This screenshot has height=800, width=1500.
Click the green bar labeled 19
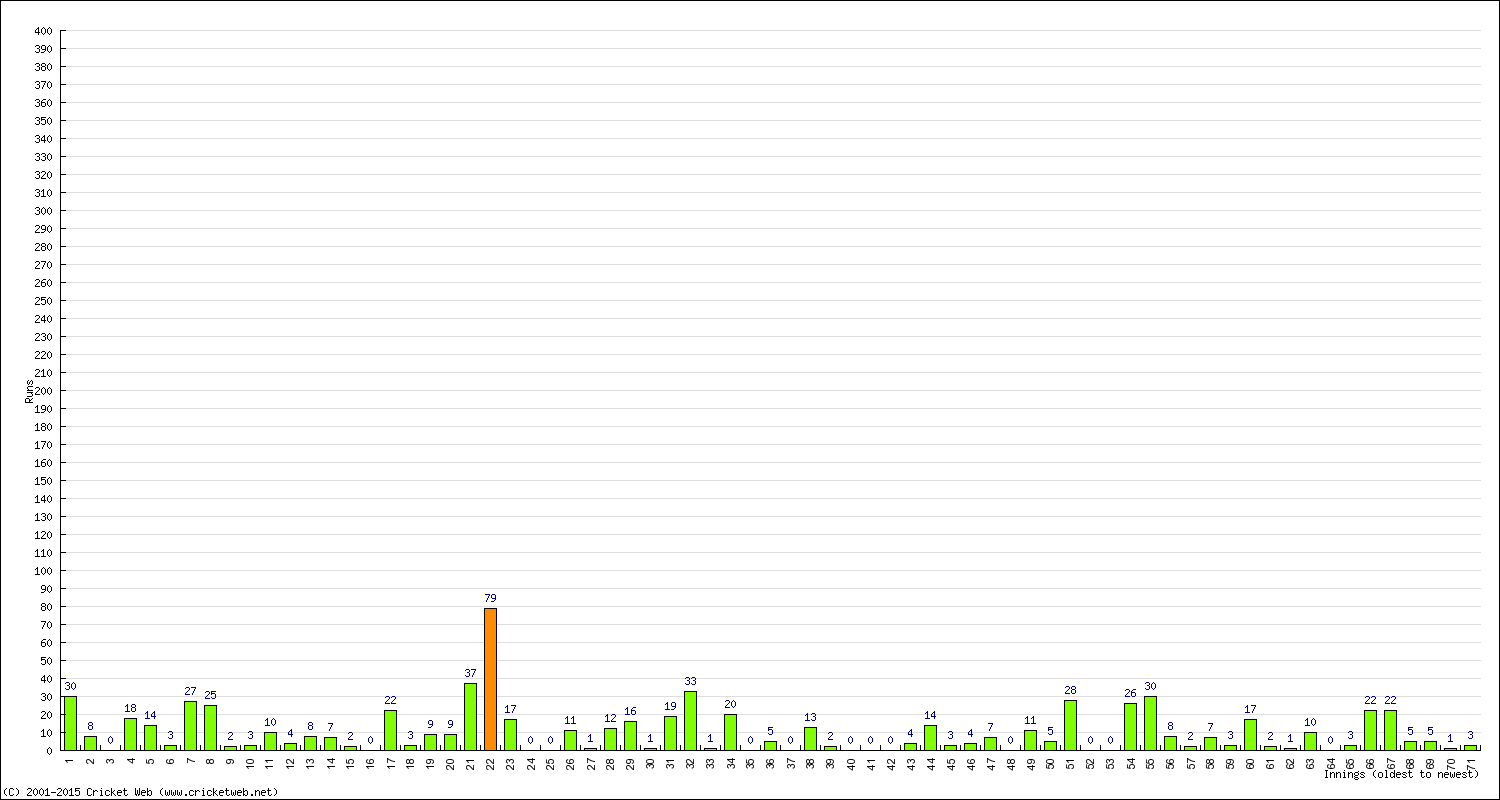click(x=670, y=733)
